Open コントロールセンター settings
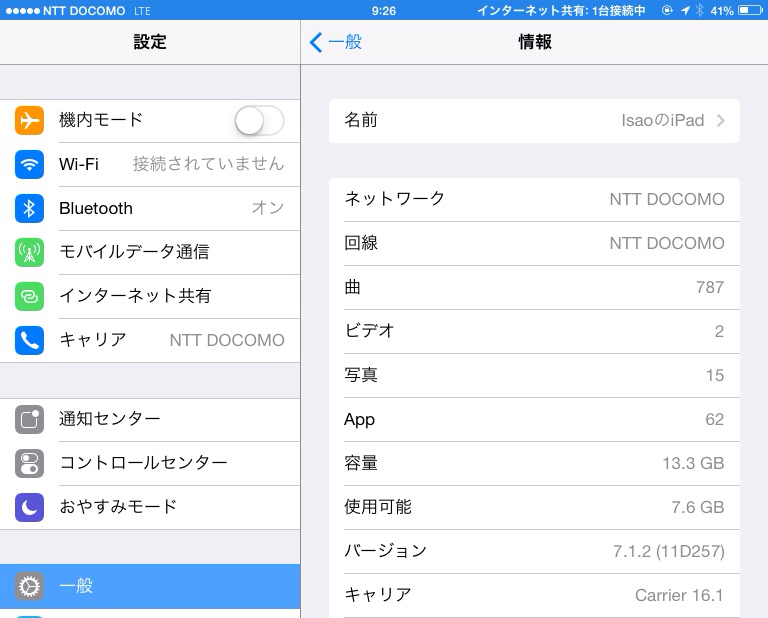Image resolution: width=768 pixels, height=618 pixels. [x=150, y=464]
